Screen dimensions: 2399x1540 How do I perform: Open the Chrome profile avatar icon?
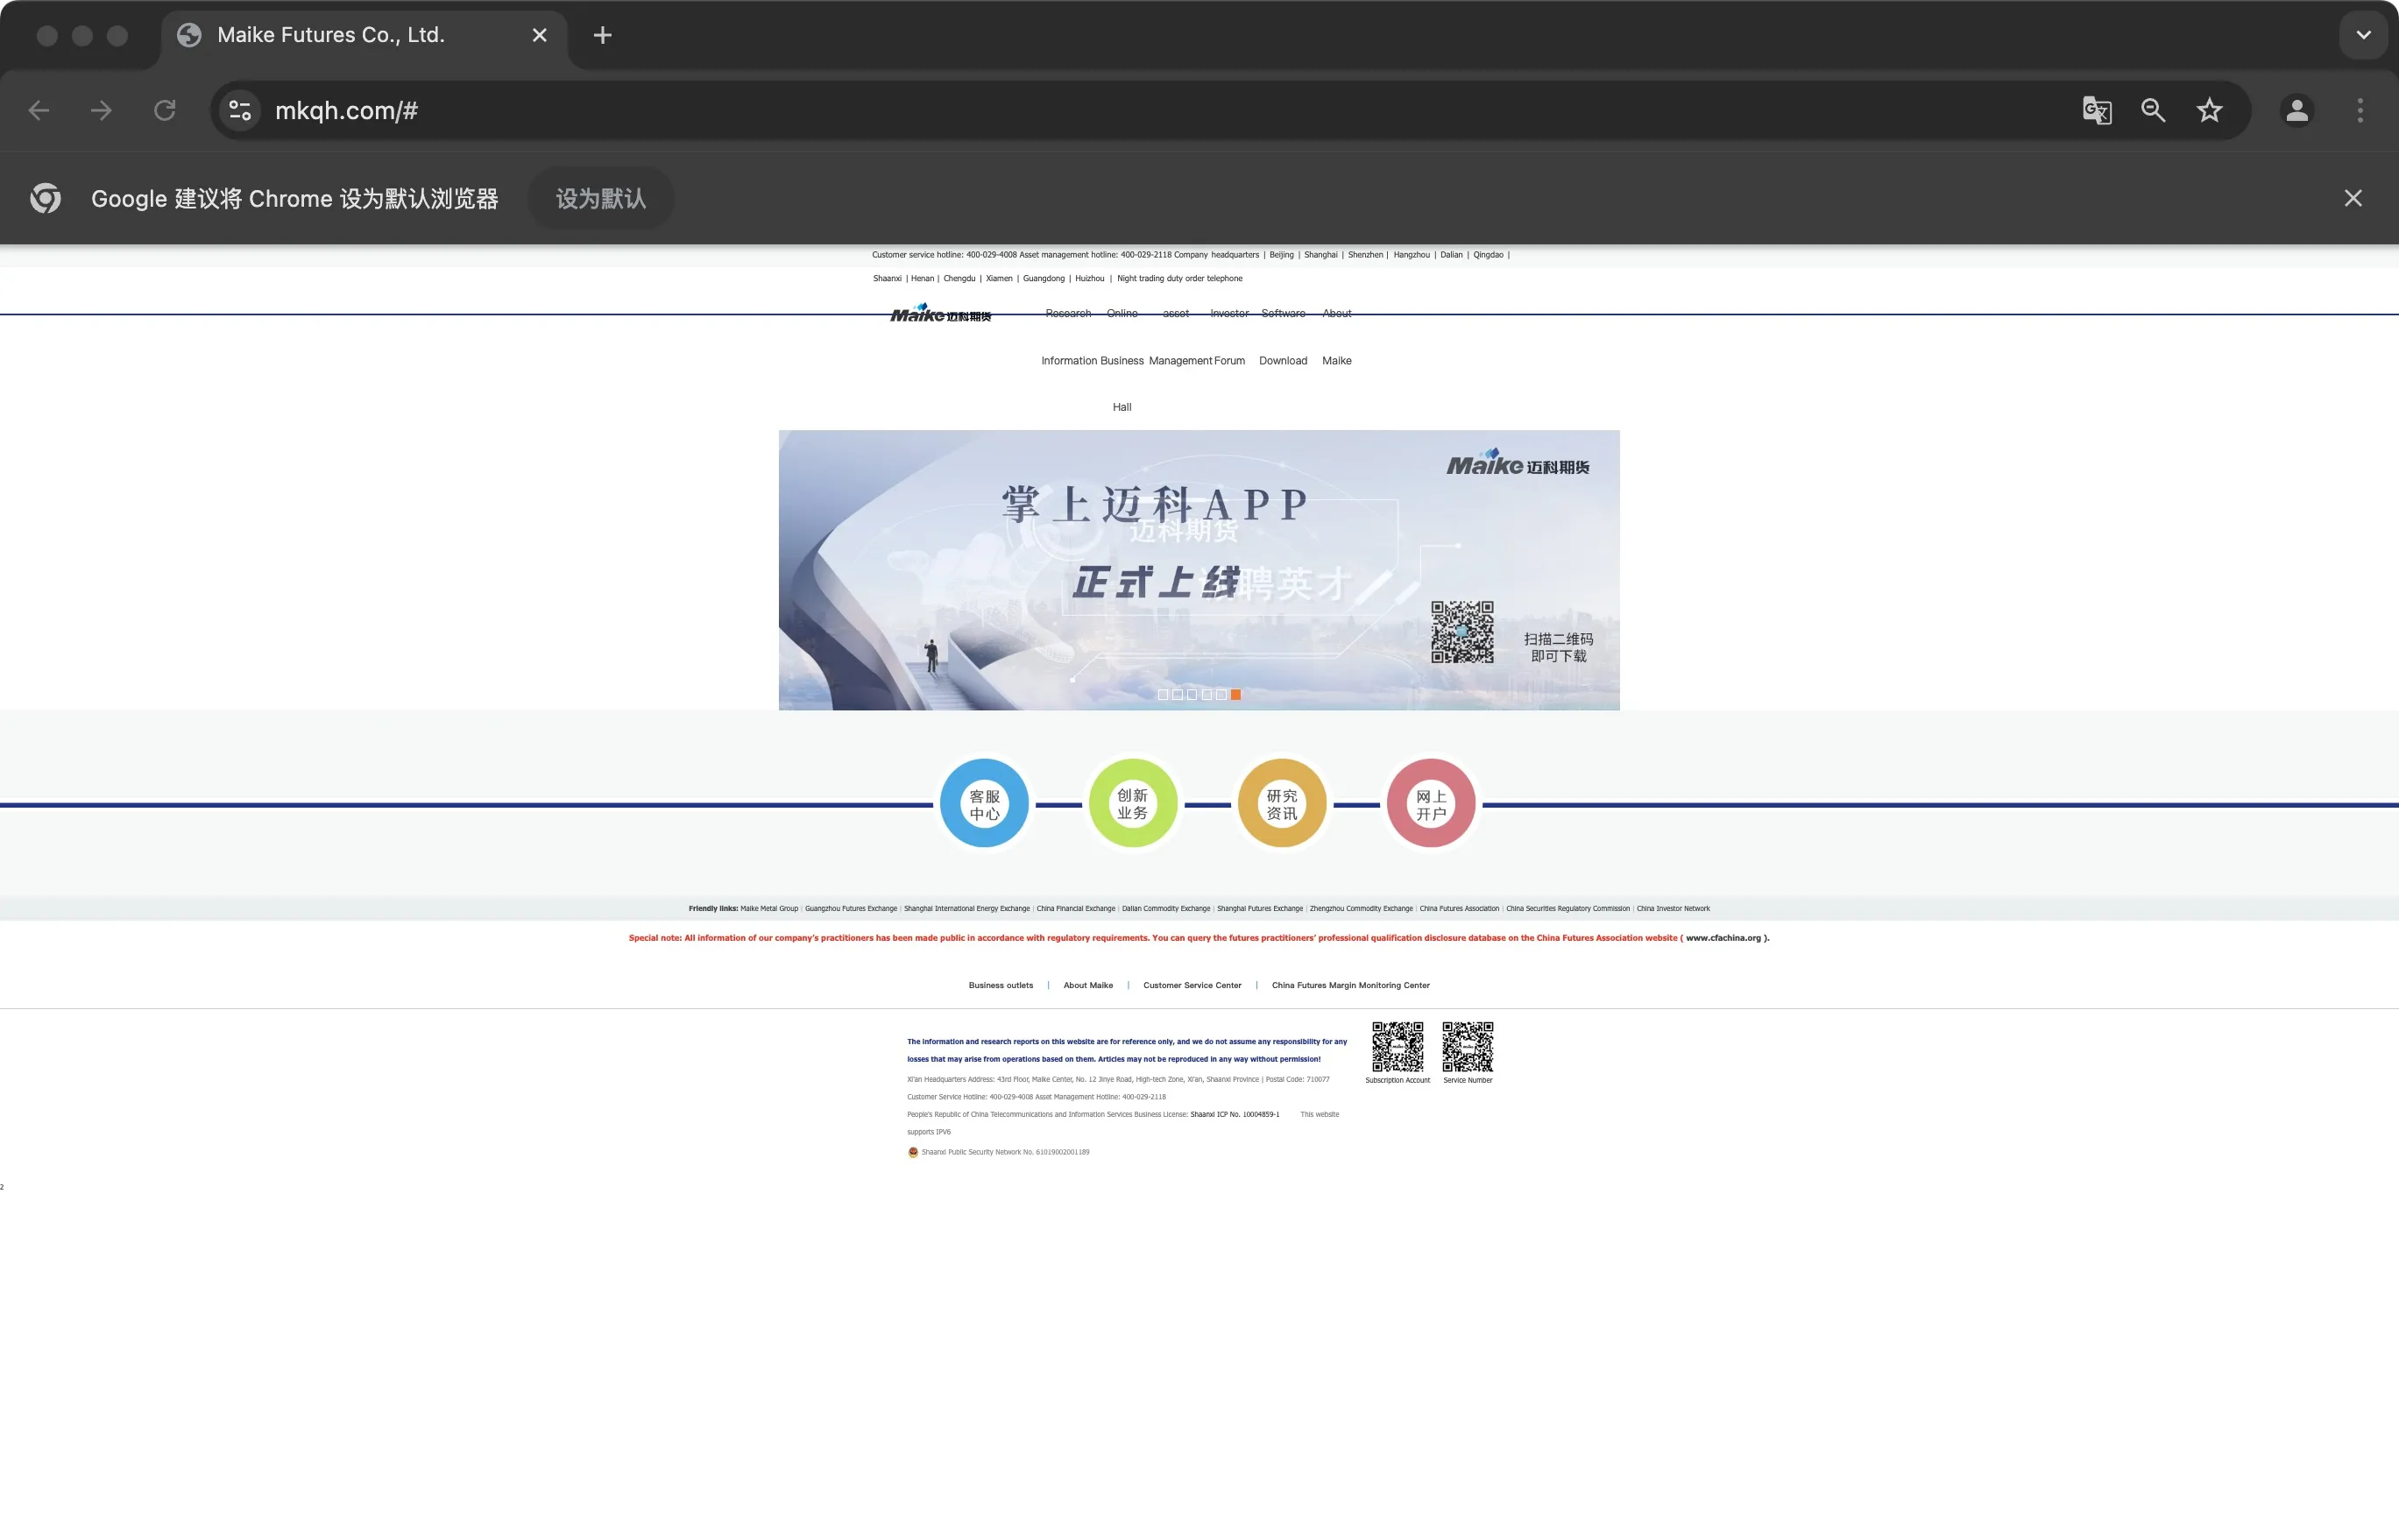[2297, 110]
